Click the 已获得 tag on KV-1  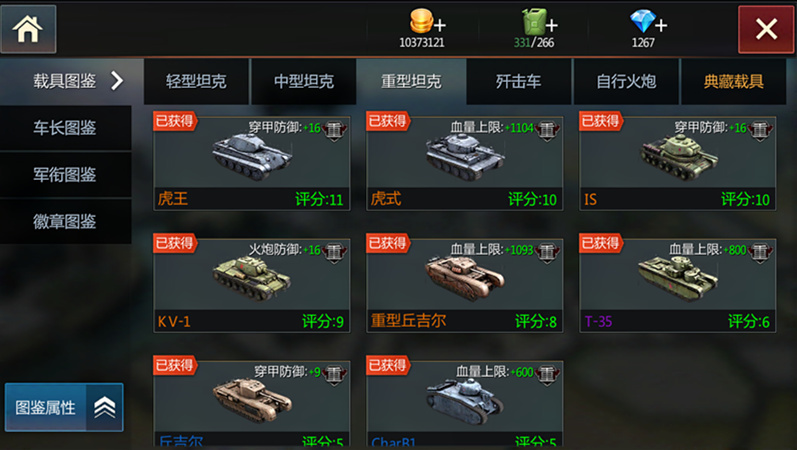point(175,244)
